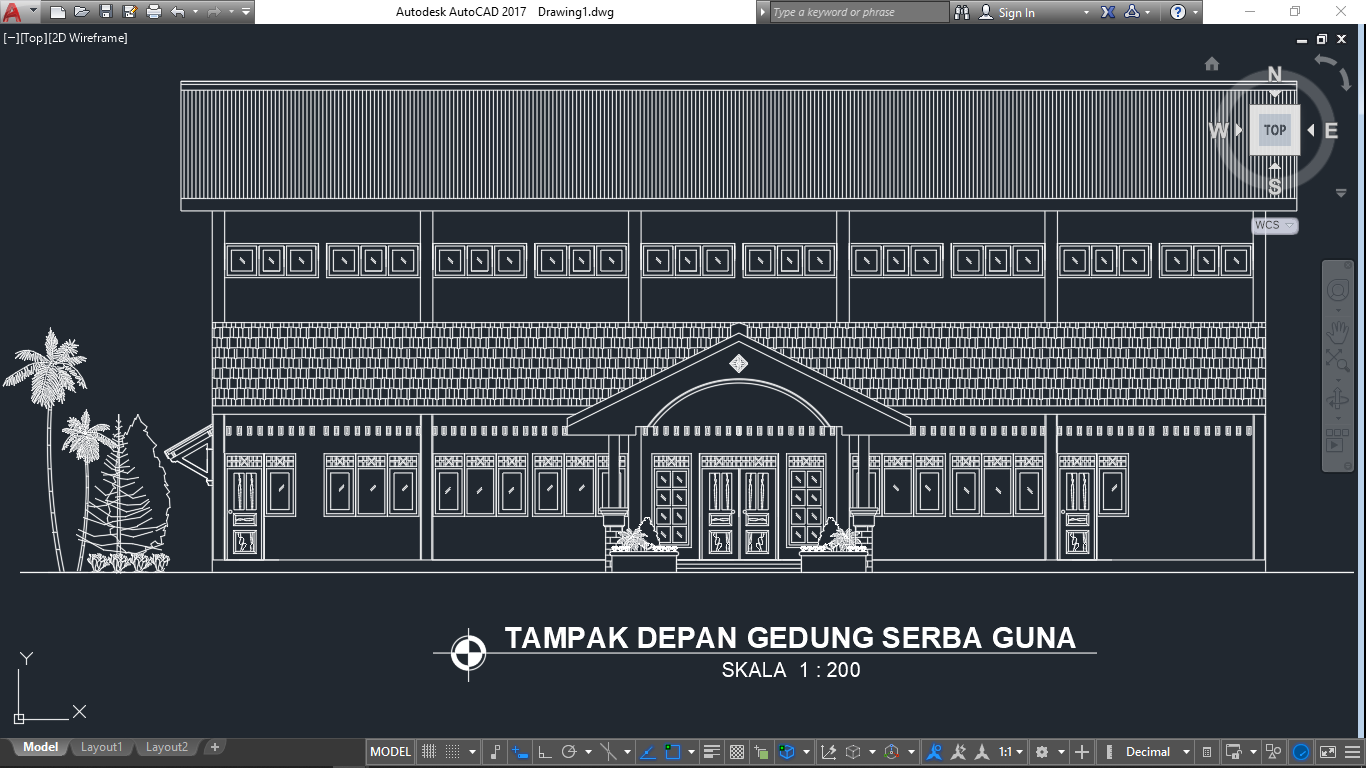Expand the WCS coordinate system dropdown
1366x770 pixels.
click(x=1288, y=225)
